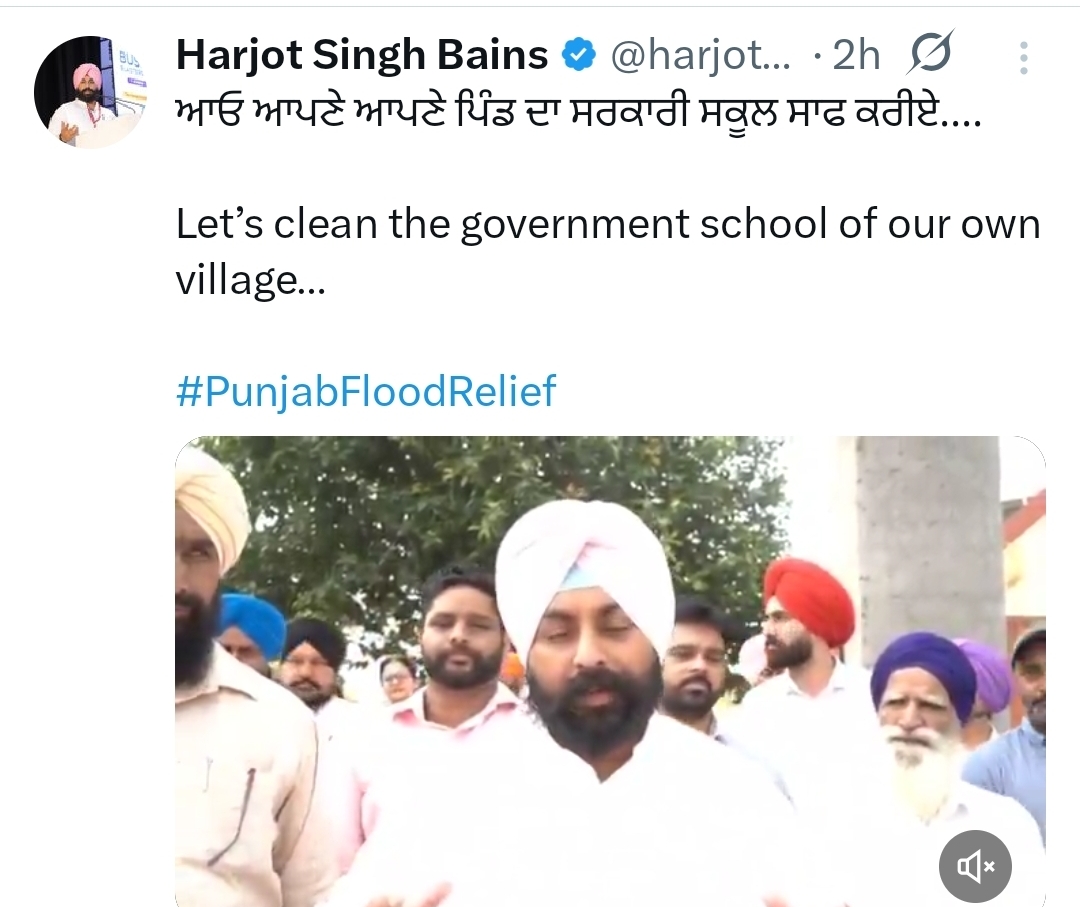Click the "village..." text line

pyautogui.click(x=250, y=280)
